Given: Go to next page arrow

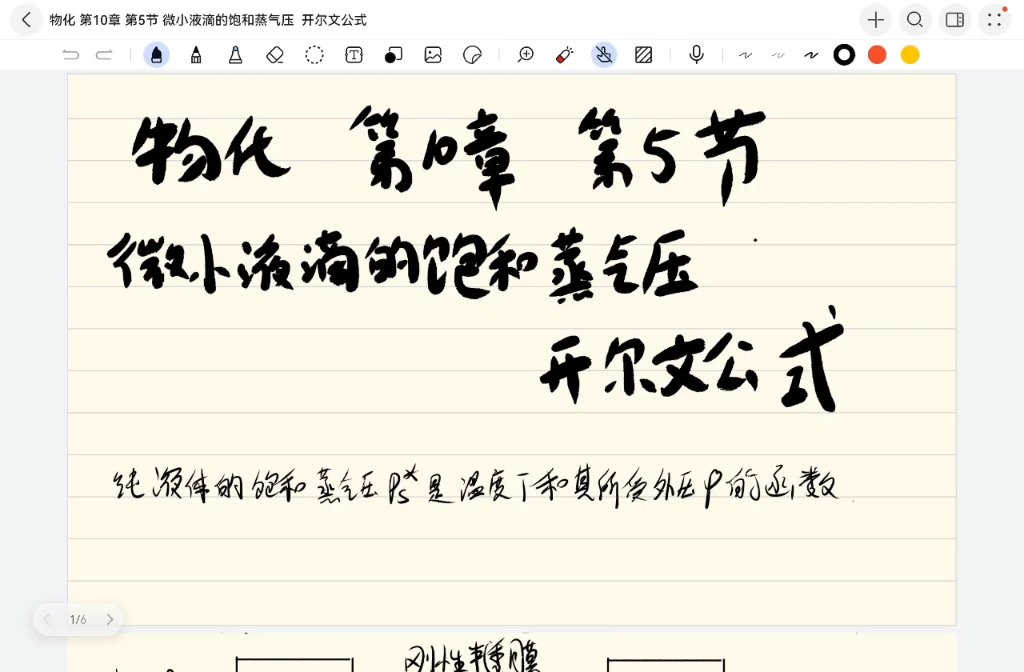Looking at the screenshot, I should [x=110, y=619].
